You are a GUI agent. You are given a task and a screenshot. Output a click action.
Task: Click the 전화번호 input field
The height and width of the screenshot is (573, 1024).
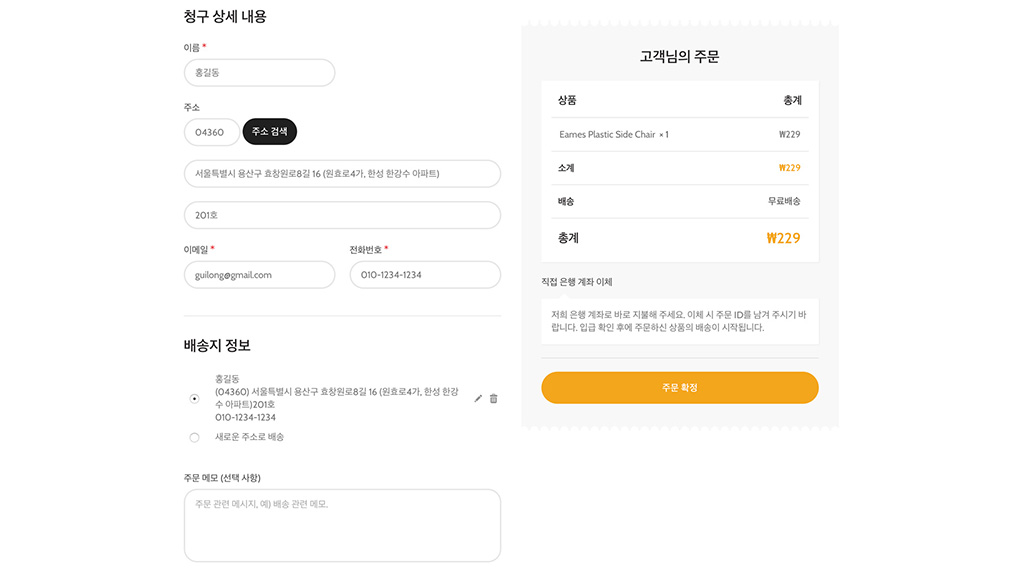pyautogui.click(x=424, y=275)
